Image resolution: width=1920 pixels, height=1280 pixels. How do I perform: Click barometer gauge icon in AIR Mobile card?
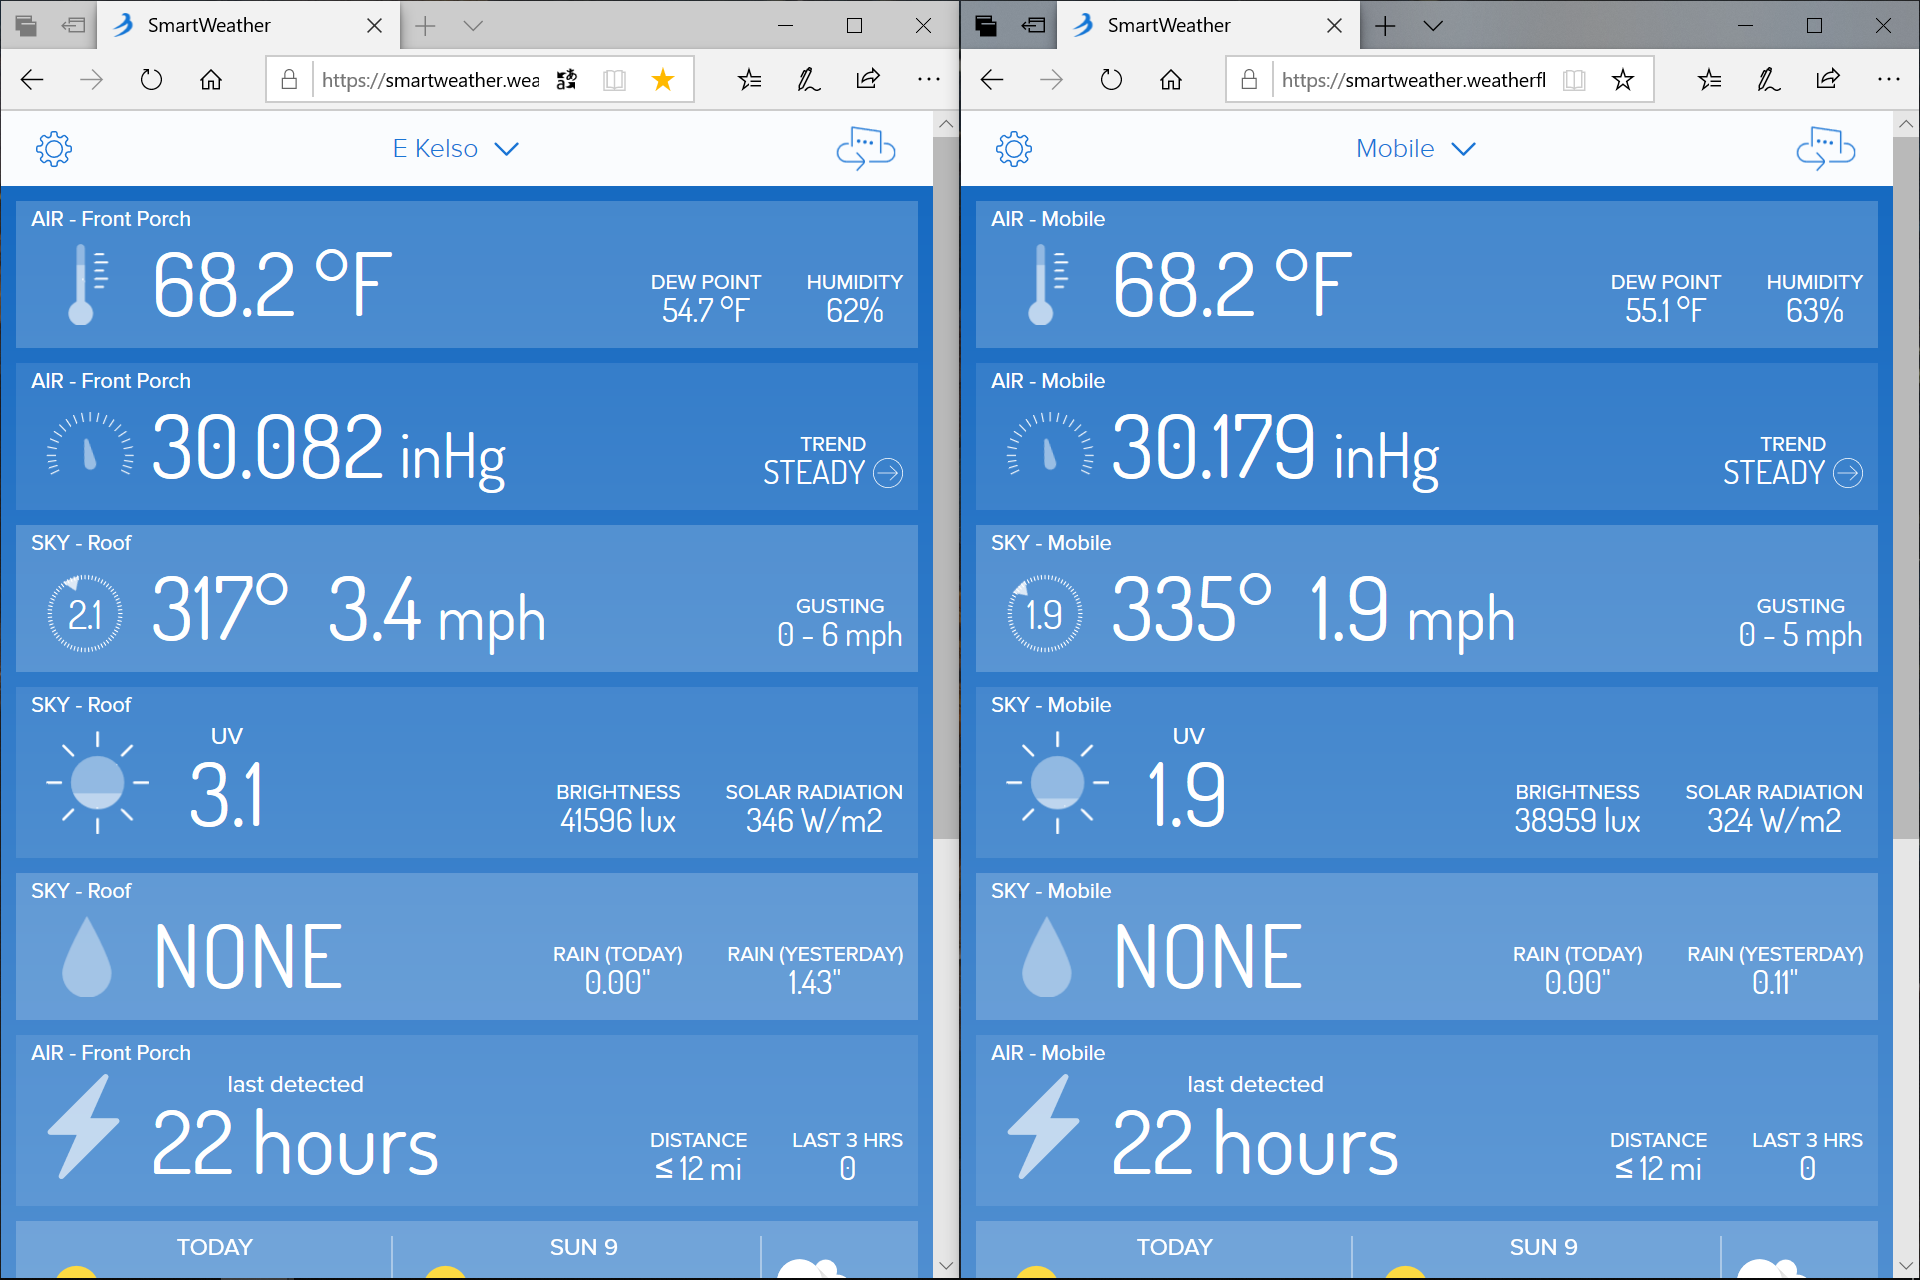click(1050, 444)
